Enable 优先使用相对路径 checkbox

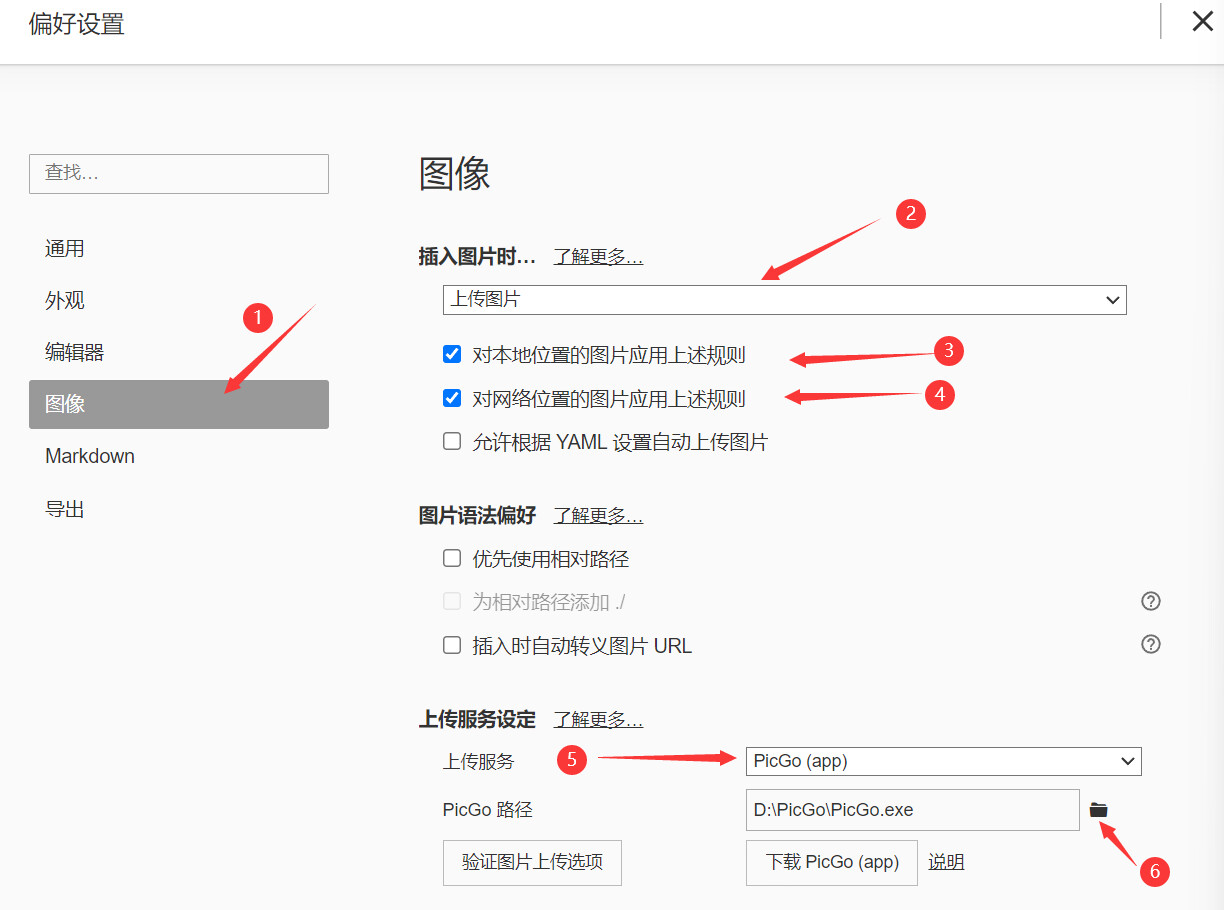point(452,558)
